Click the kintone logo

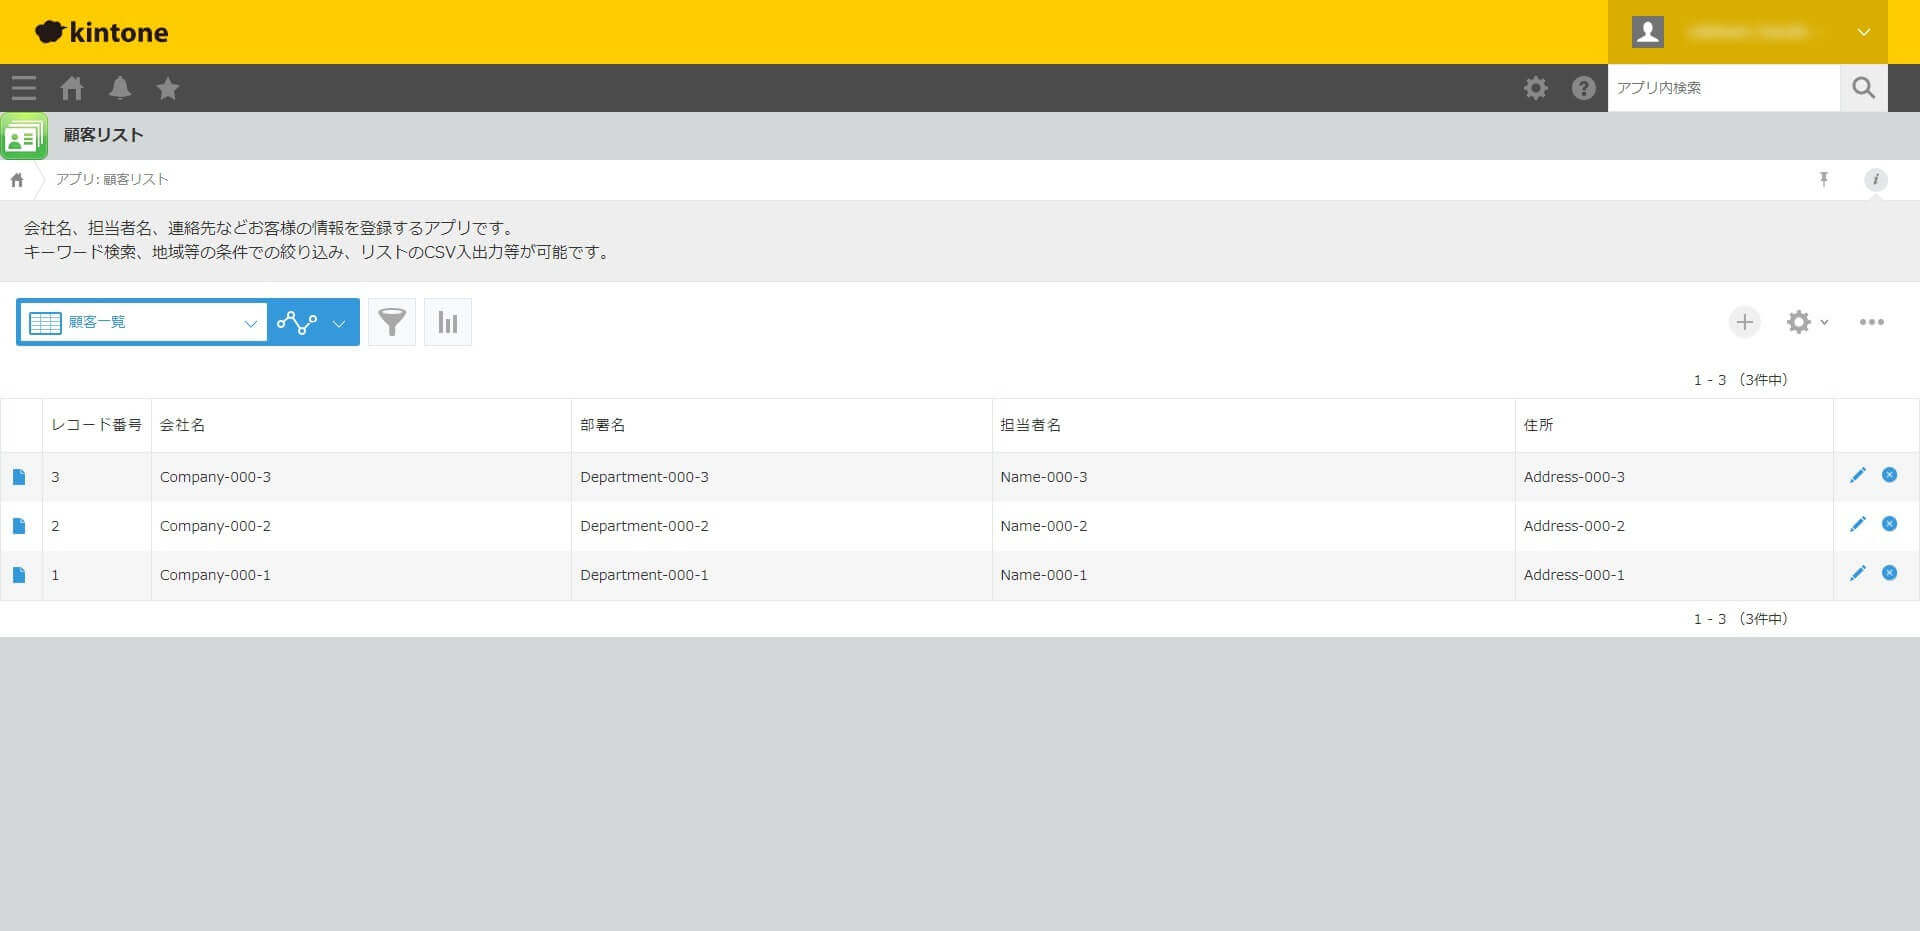pyautogui.click(x=102, y=32)
